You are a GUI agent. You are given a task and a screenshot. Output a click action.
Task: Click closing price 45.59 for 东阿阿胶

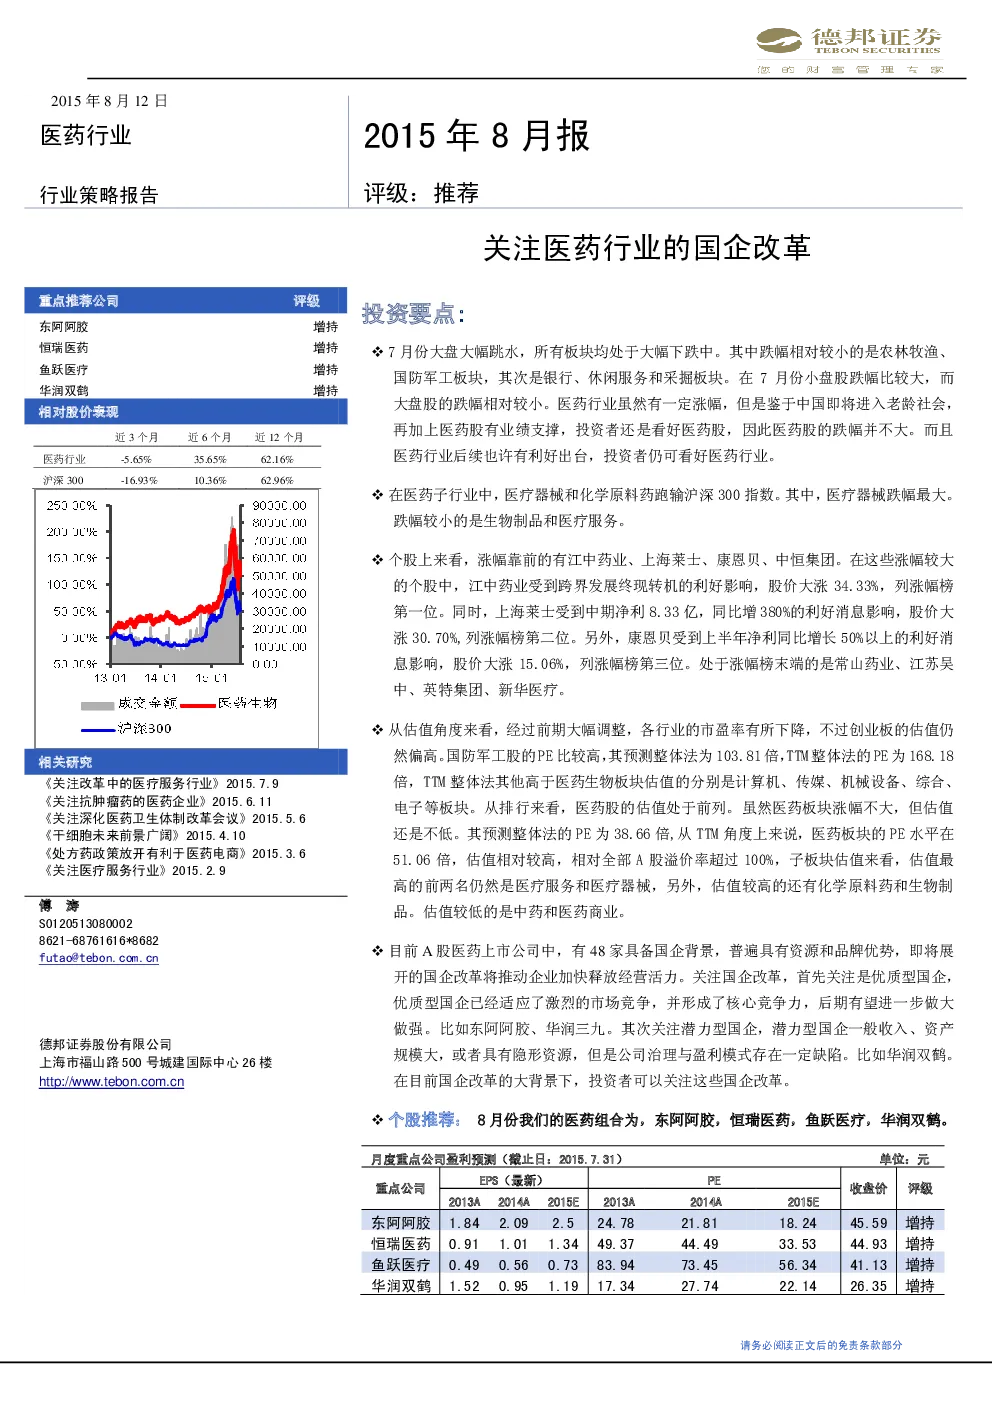[x=868, y=1223]
